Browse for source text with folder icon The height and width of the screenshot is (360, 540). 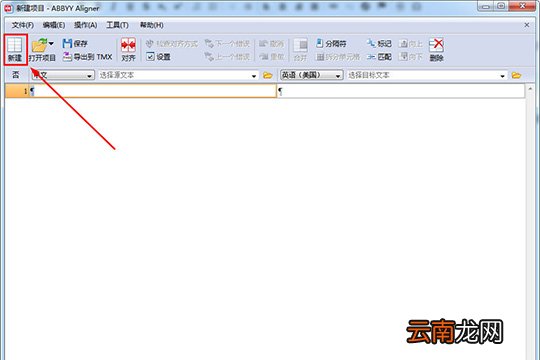click(268, 75)
